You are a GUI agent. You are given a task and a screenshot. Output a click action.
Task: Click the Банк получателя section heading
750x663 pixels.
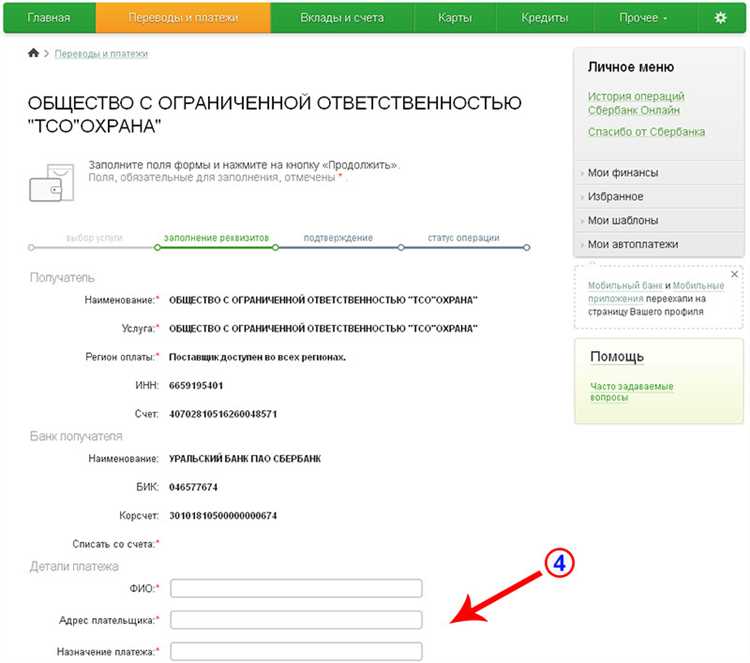(76, 436)
